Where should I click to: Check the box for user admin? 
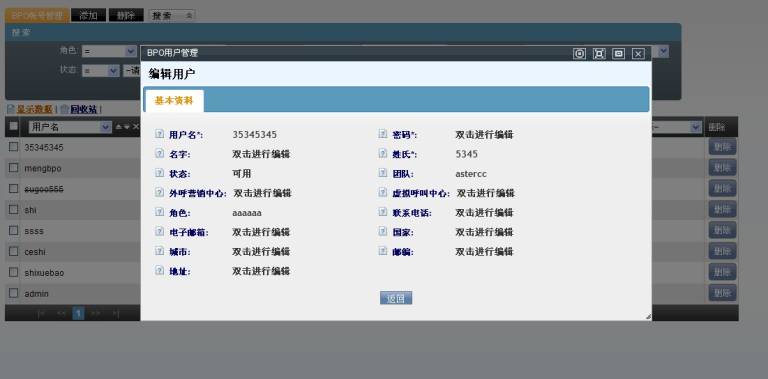[14, 293]
